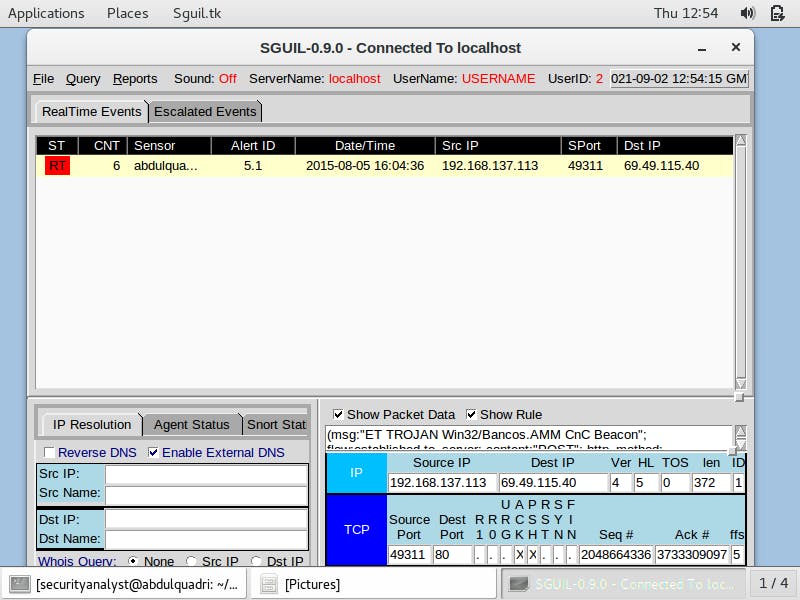
Task: Click the Ack # field 3733309097
Action: pyautogui.click(x=691, y=555)
